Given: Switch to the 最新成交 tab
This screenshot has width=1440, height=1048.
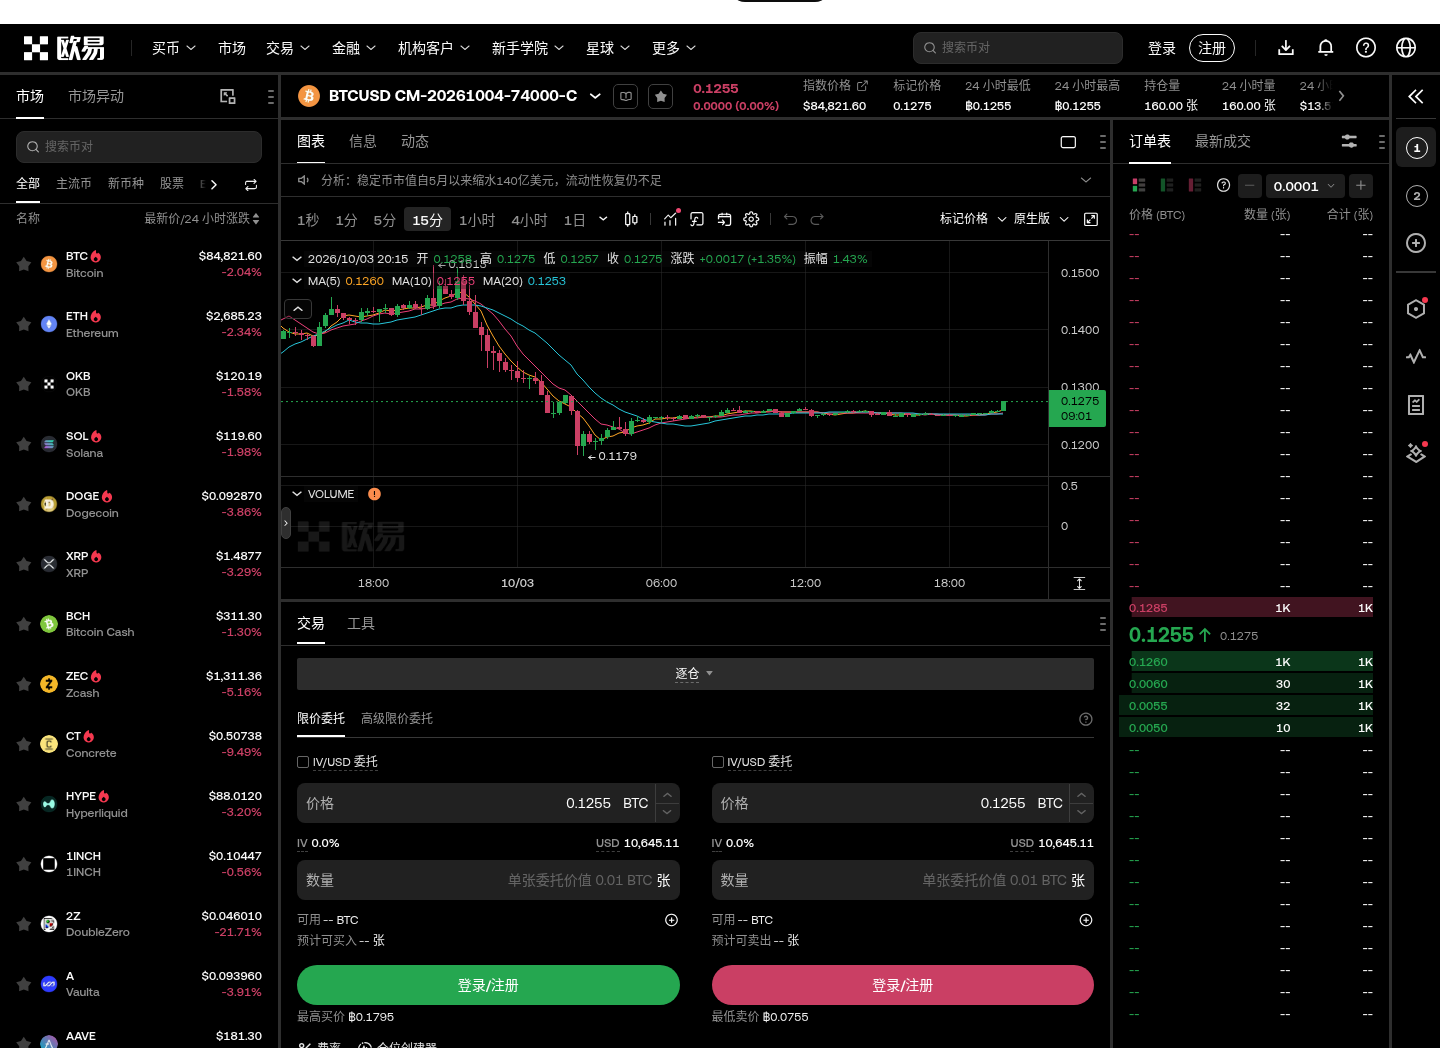Looking at the screenshot, I should pos(1223,142).
